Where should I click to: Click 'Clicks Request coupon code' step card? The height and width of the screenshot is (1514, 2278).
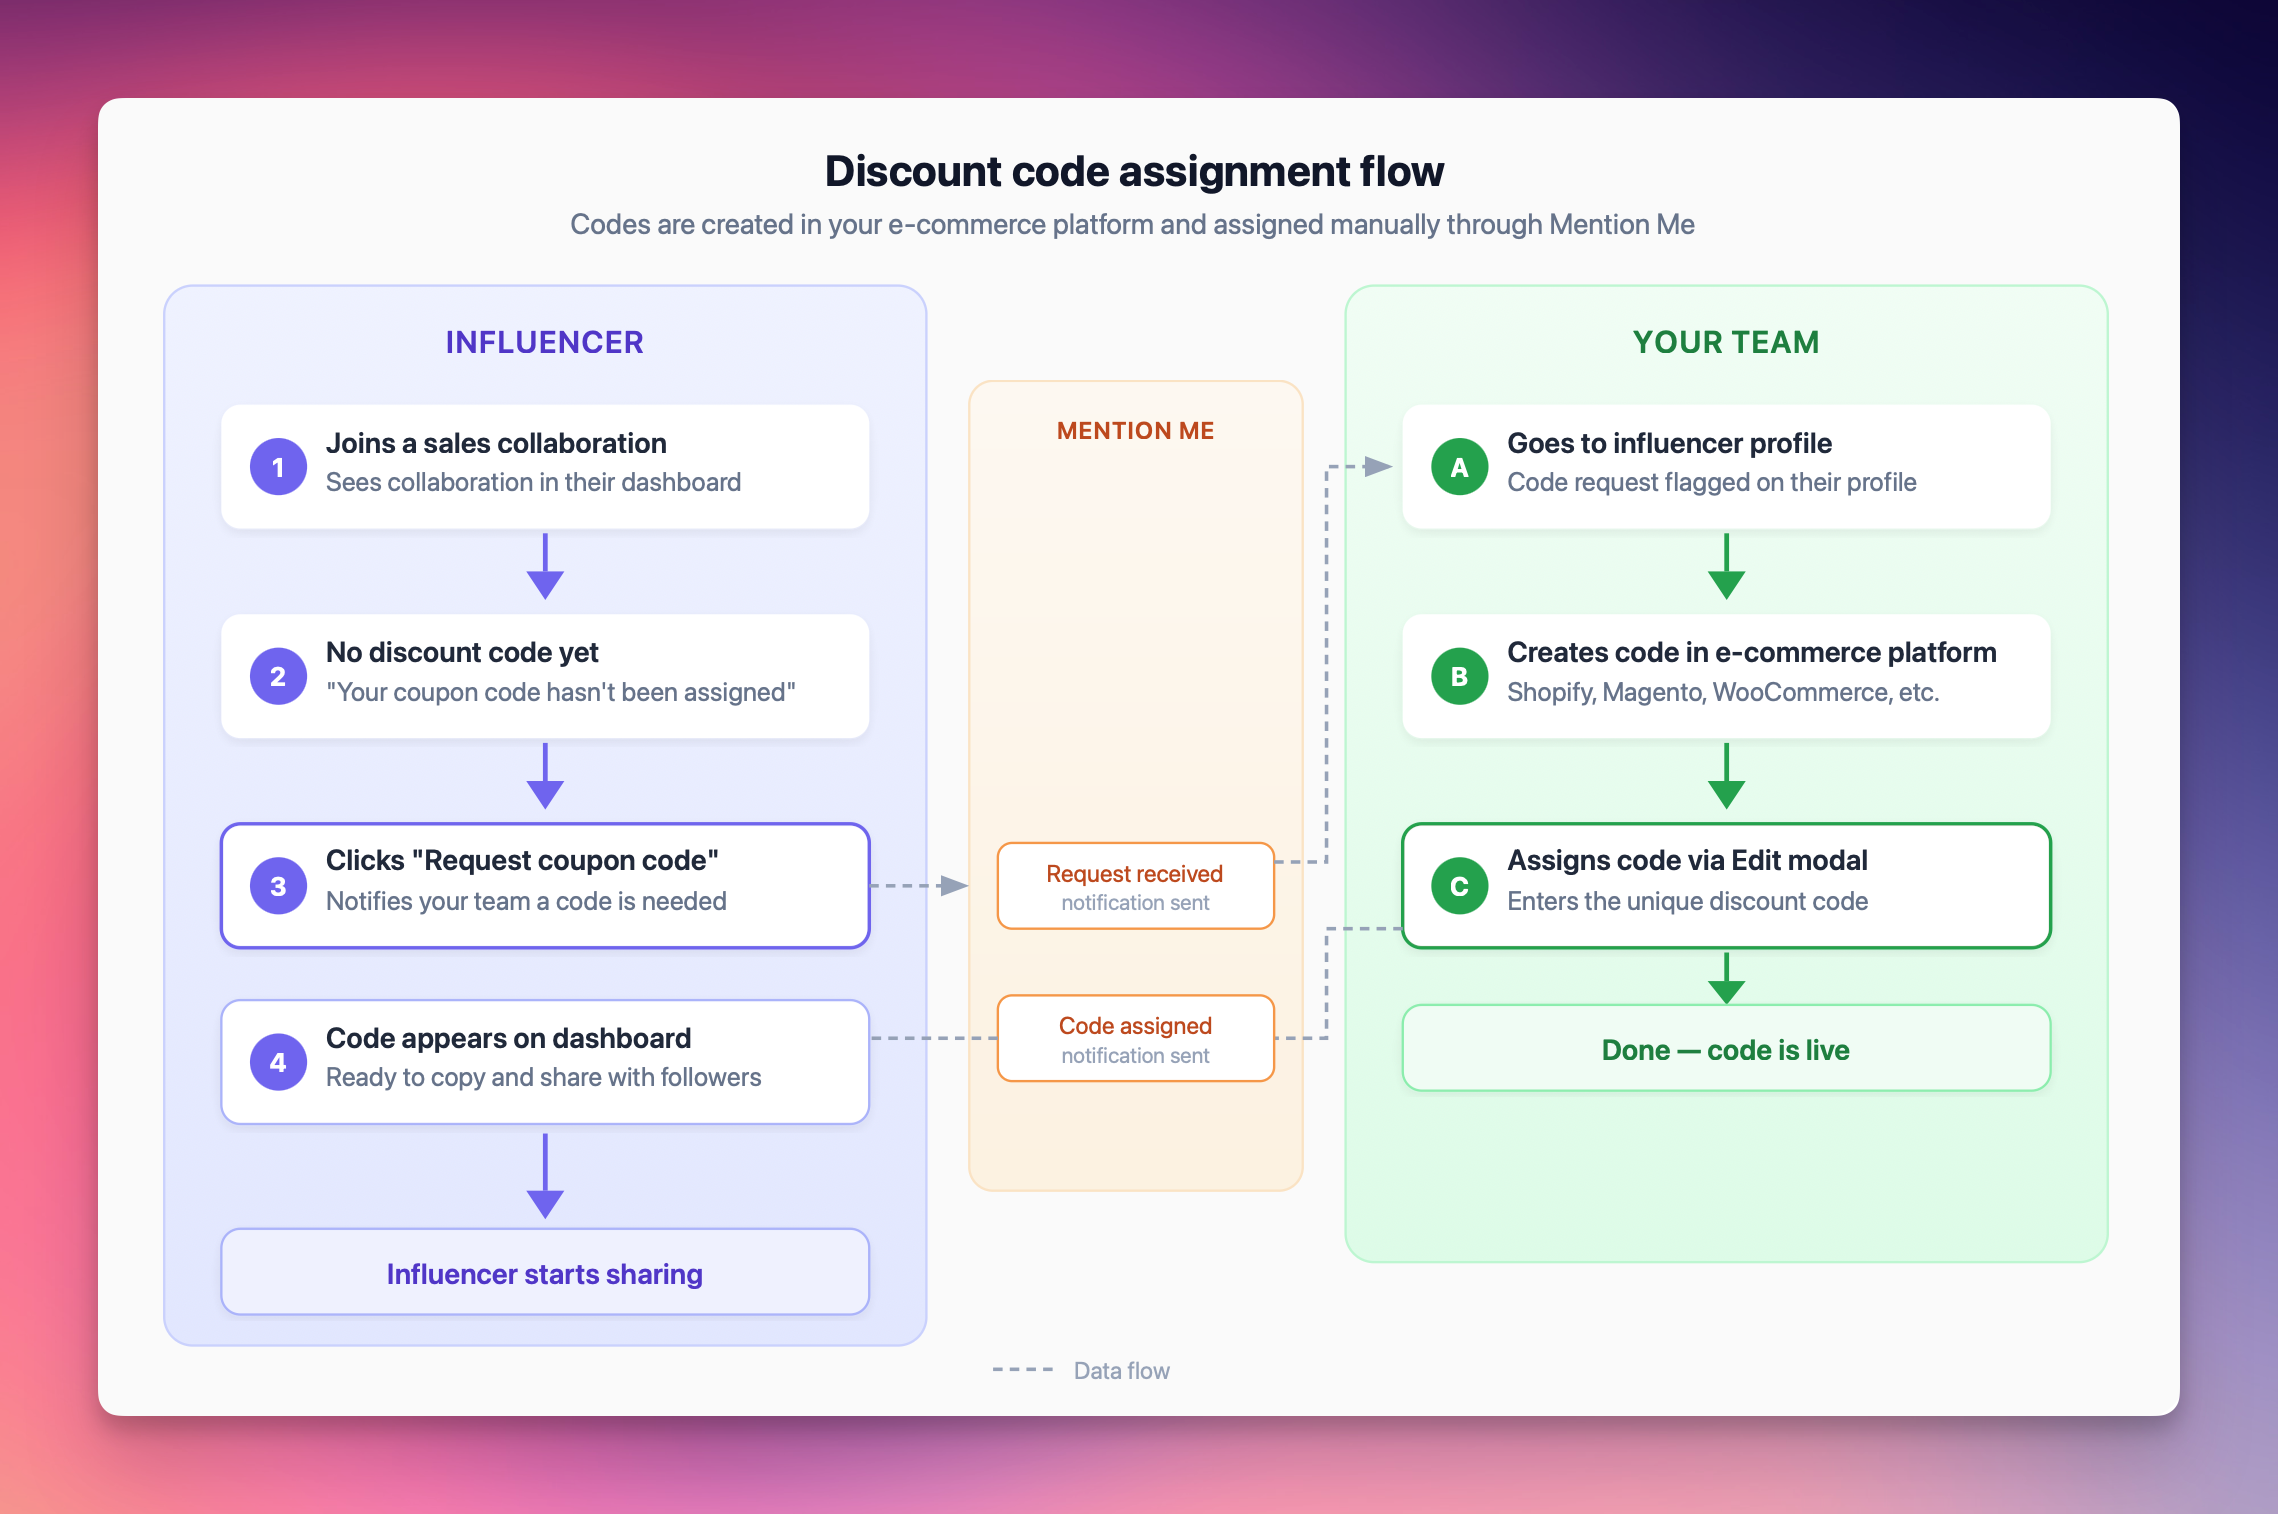click(545, 885)
